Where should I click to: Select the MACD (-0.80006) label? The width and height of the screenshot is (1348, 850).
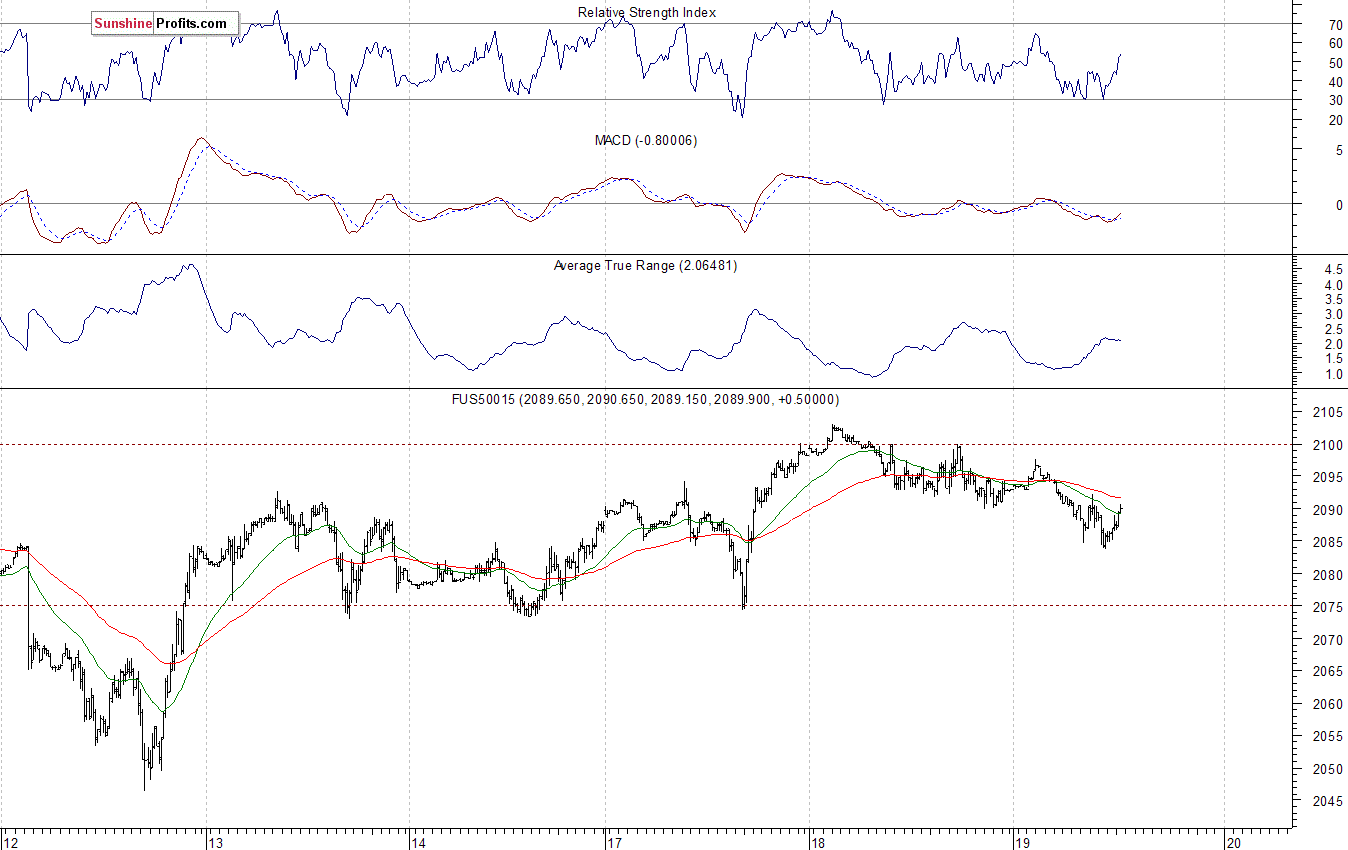point(646,141)
